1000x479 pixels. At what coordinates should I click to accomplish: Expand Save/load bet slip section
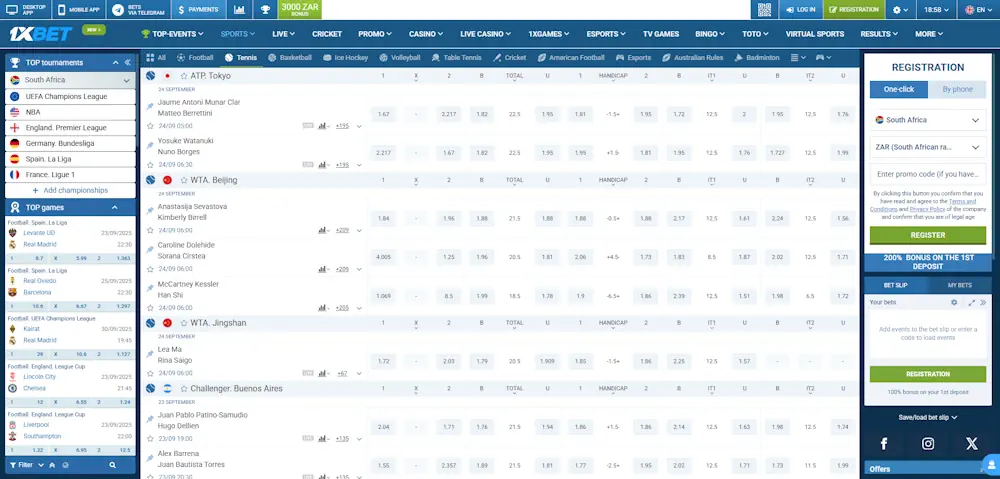pyautogui.click(x=927, y=417)
